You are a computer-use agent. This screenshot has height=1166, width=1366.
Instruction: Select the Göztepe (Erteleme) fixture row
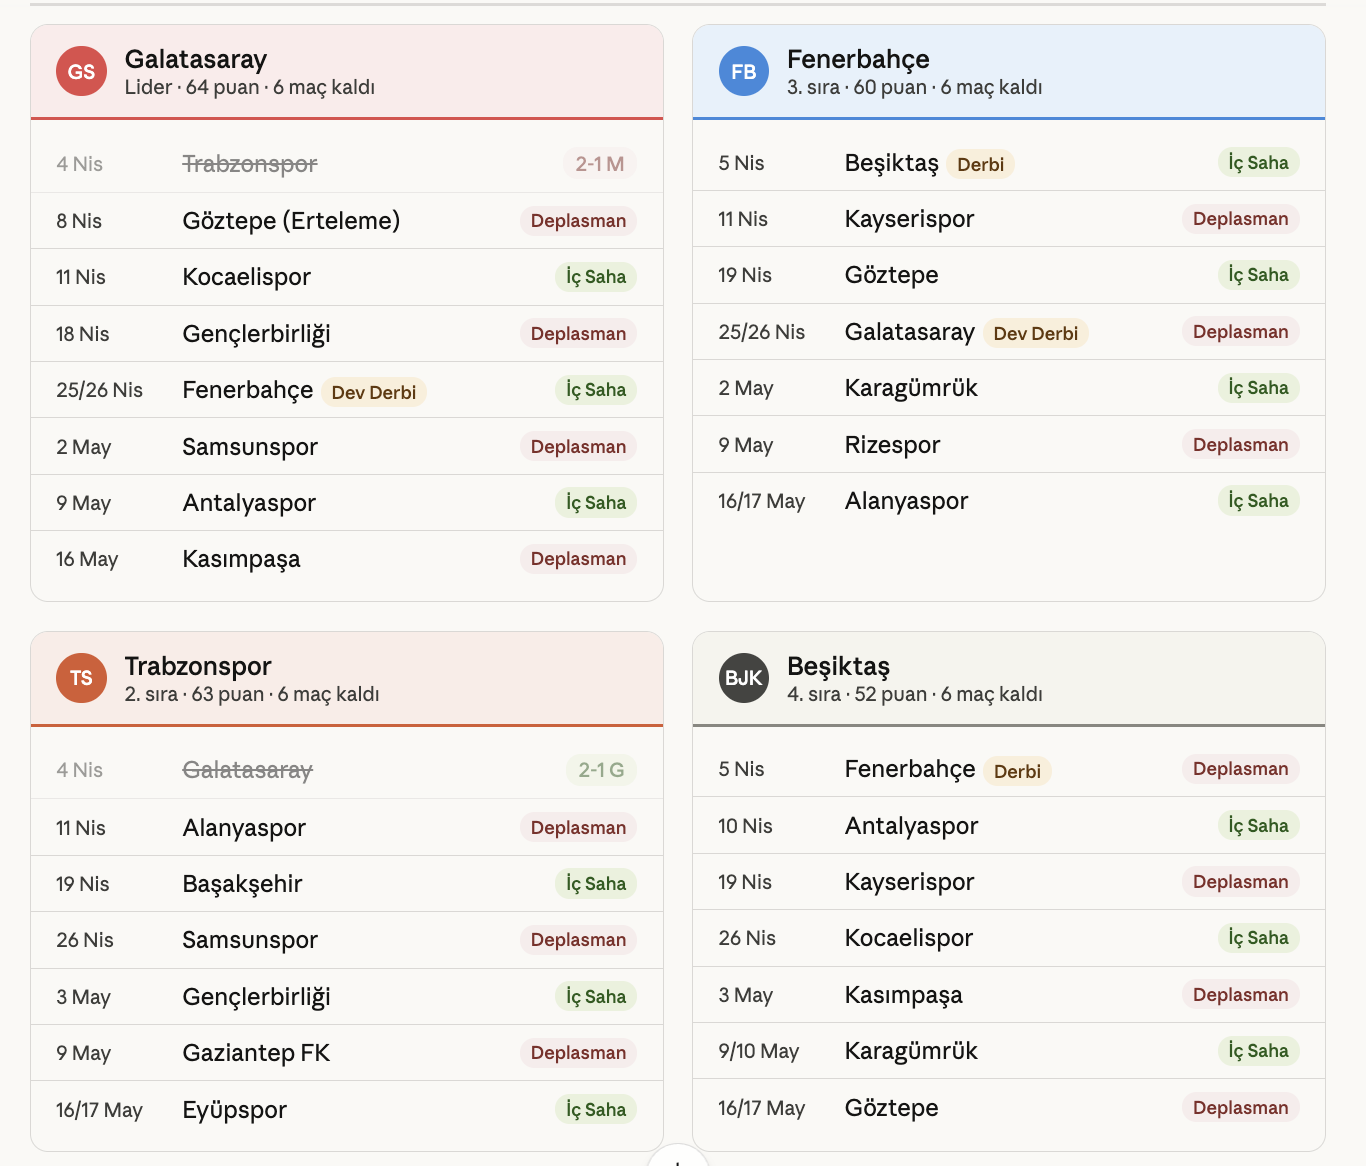(291, 221)
